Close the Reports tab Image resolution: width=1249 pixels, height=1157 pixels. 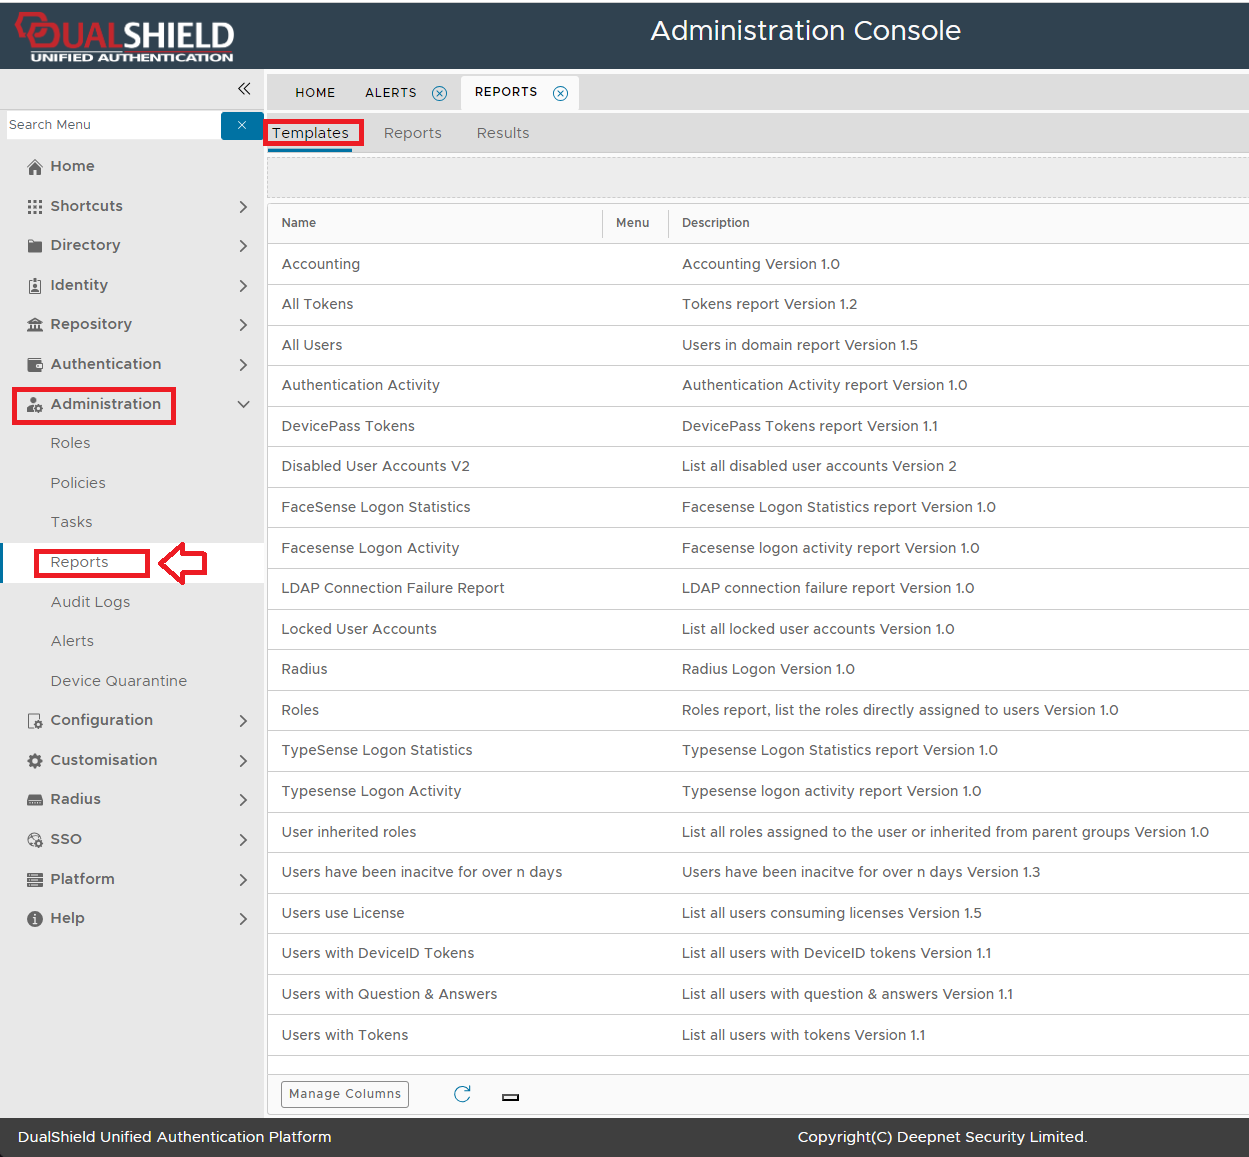tap(560, 93)
